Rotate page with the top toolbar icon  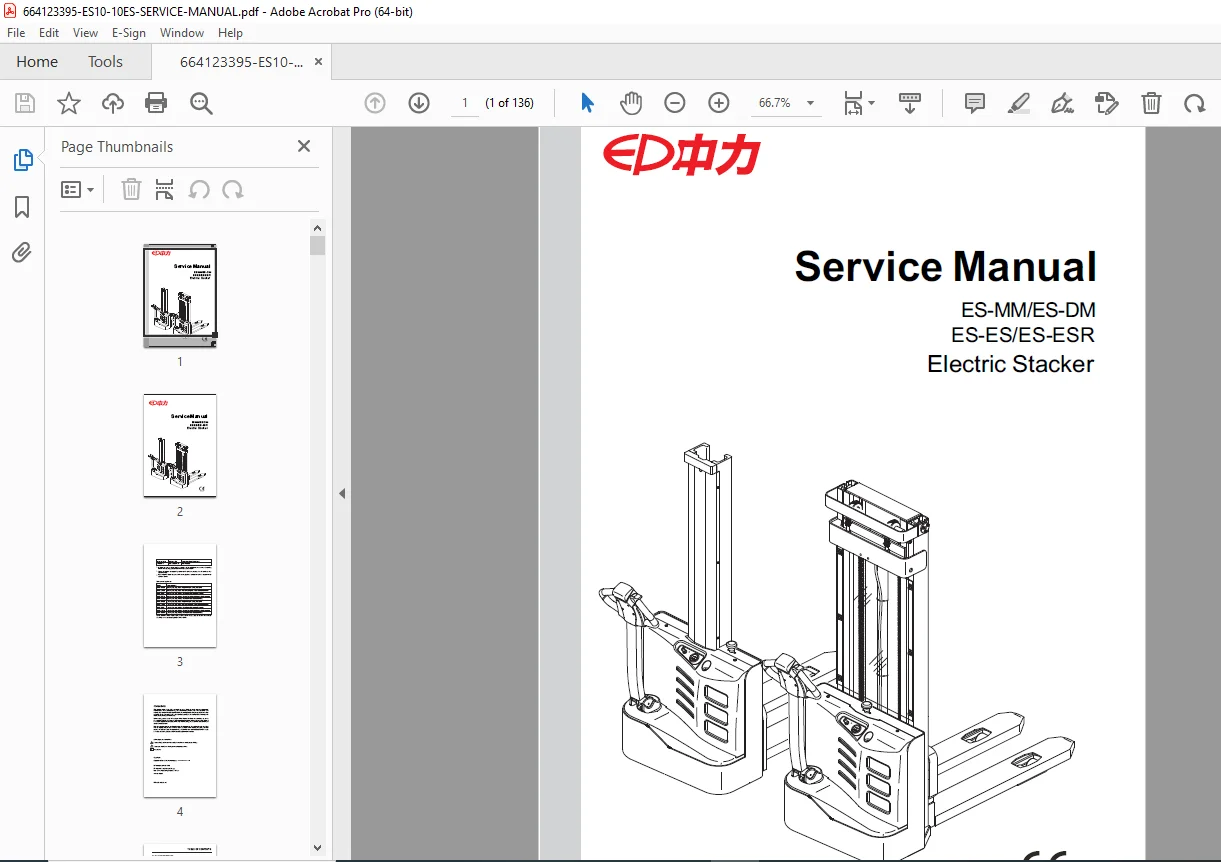point(1194,103)
